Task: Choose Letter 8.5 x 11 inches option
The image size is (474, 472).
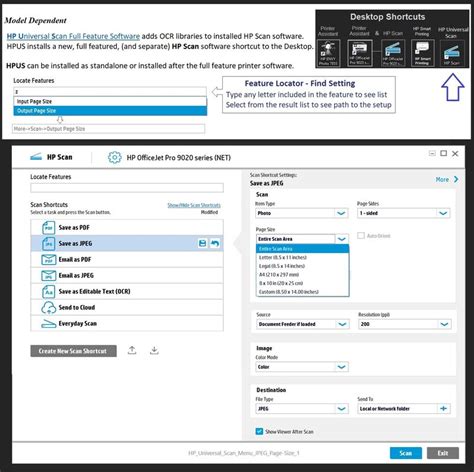Action: pos(302,257)
